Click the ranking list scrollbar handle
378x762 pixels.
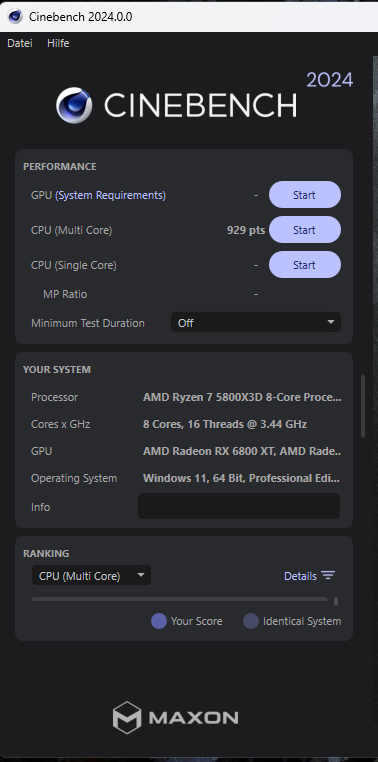pos(336,602)
